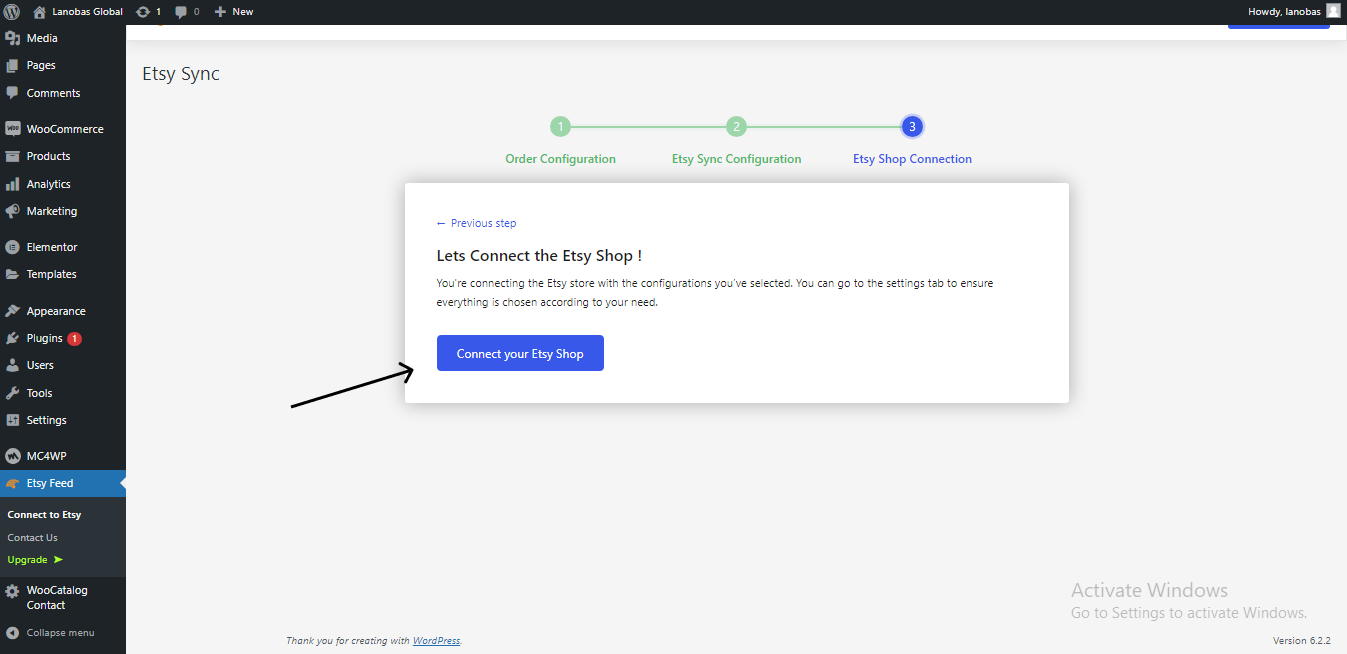Click the user avatar next to Howdy, lanobas

pyautogui.click(x=1333, y=11)
